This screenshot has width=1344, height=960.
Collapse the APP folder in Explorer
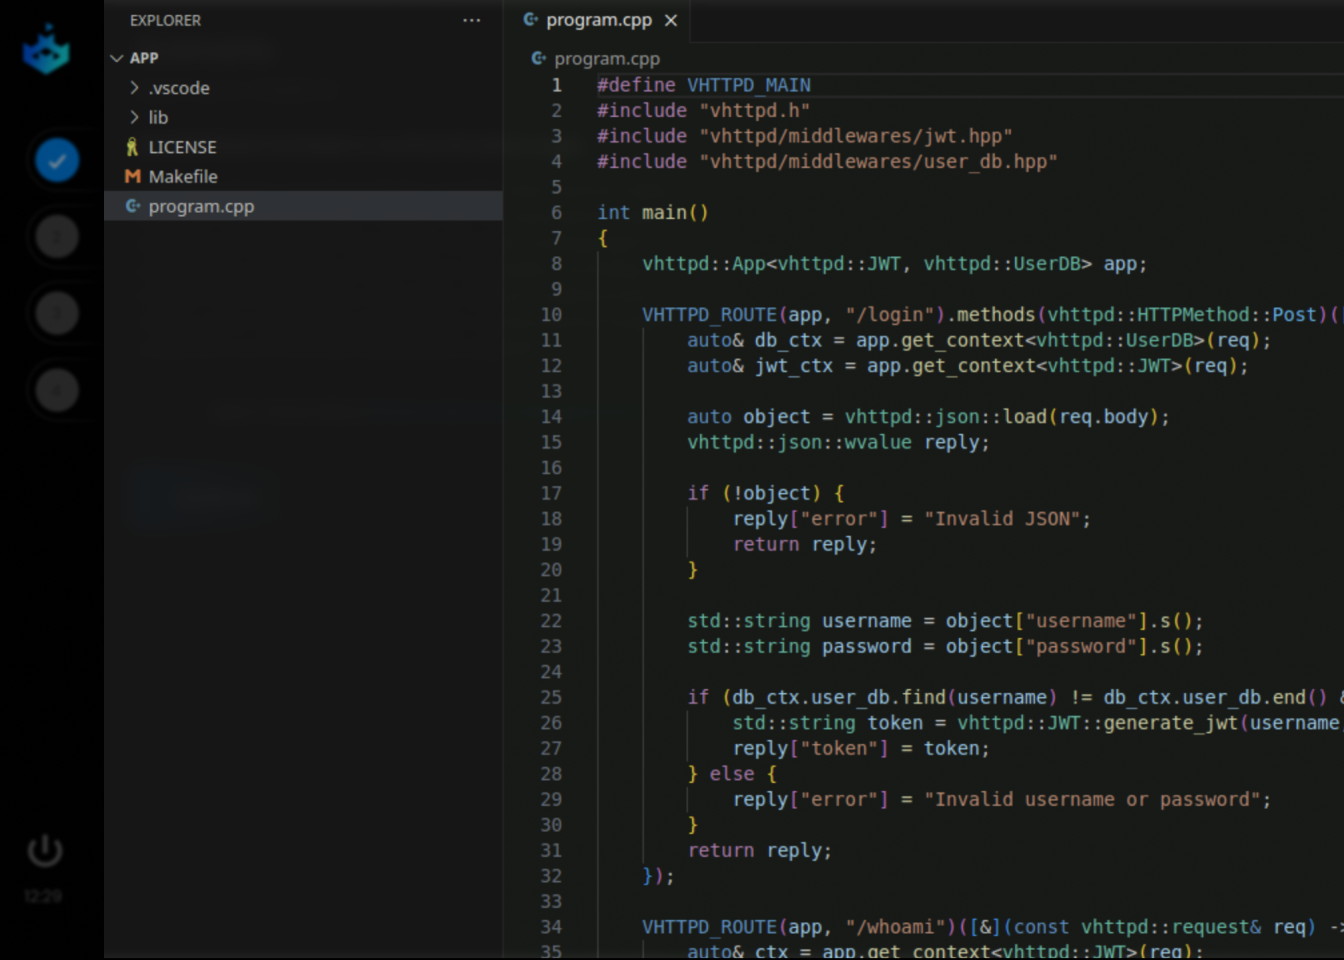[x=116, y=57]
